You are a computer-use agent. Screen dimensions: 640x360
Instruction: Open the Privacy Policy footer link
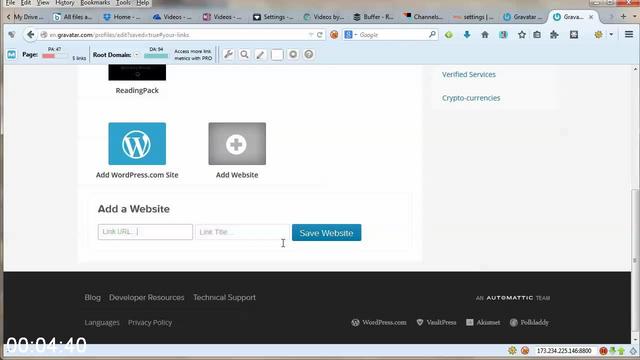click(150, 322)
